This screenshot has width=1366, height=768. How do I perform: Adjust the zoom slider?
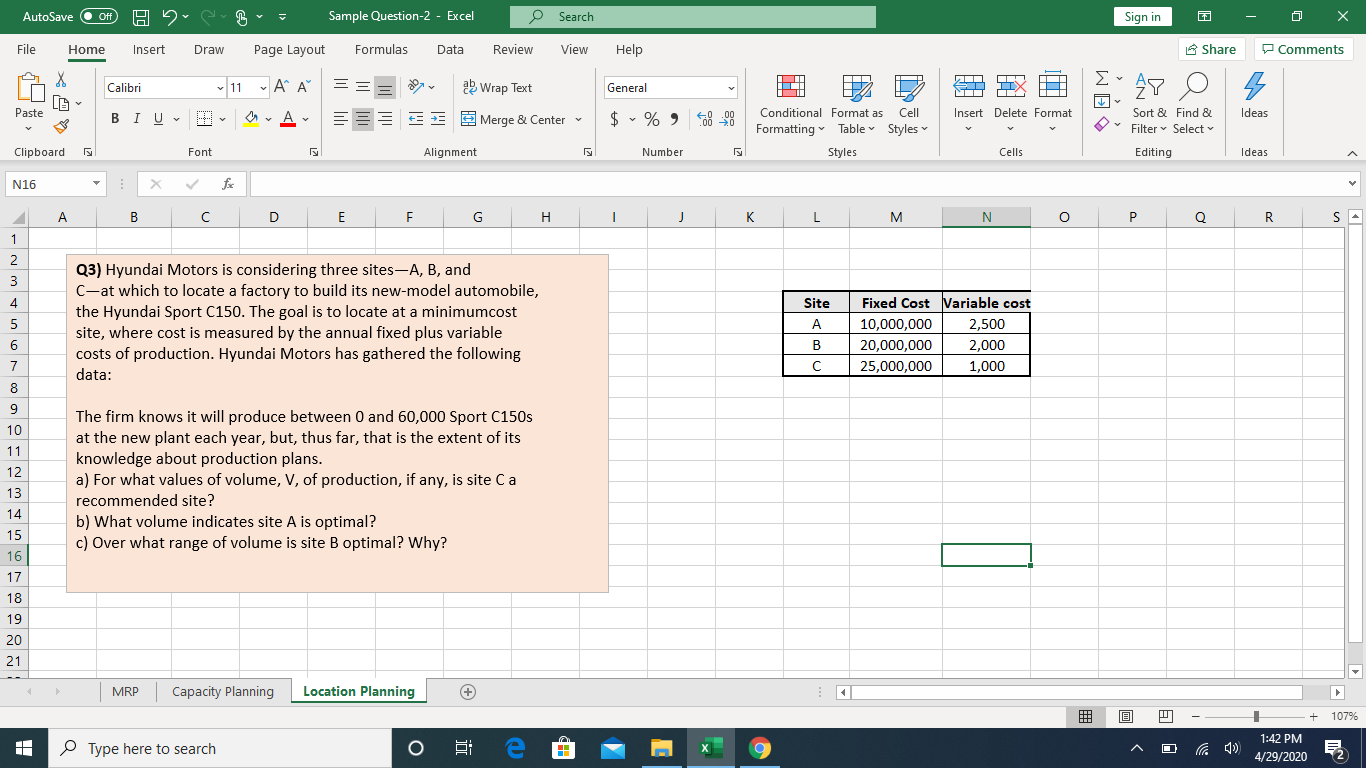1254,716
